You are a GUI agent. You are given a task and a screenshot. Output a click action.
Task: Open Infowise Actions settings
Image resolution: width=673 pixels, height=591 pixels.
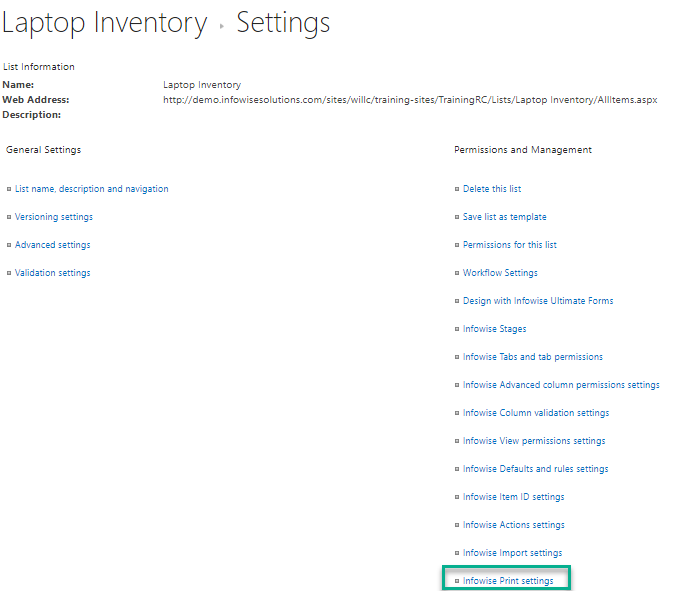coord(513,524)
